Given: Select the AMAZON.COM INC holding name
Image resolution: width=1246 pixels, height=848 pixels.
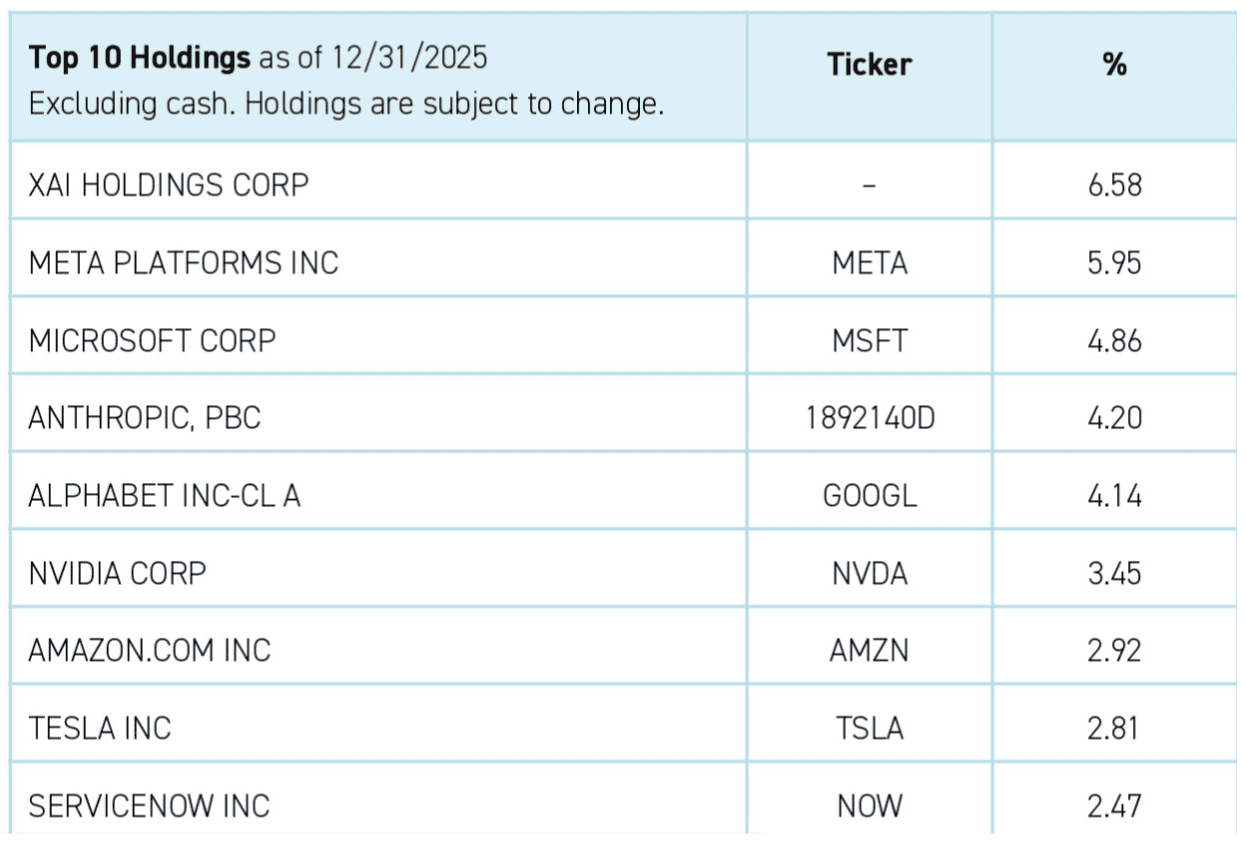Looking at the screenshot, I should [x=150, y=651].
